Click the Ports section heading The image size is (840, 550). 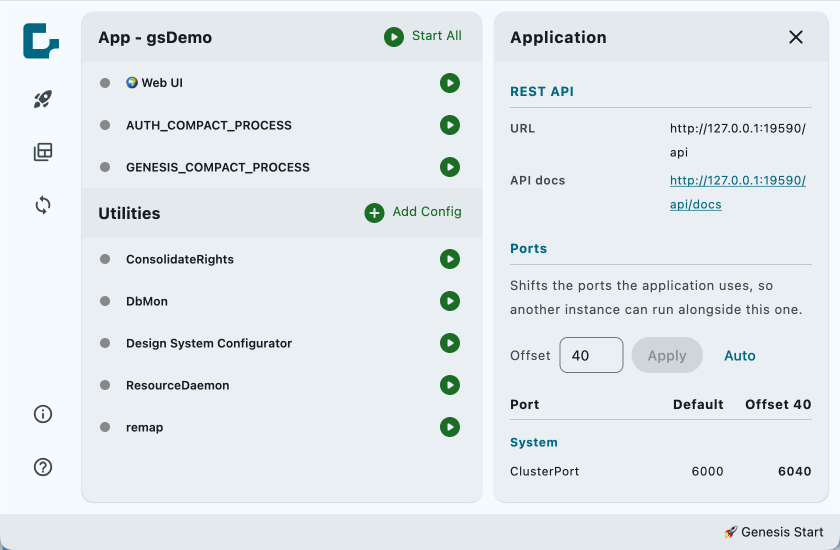(528, 248)
